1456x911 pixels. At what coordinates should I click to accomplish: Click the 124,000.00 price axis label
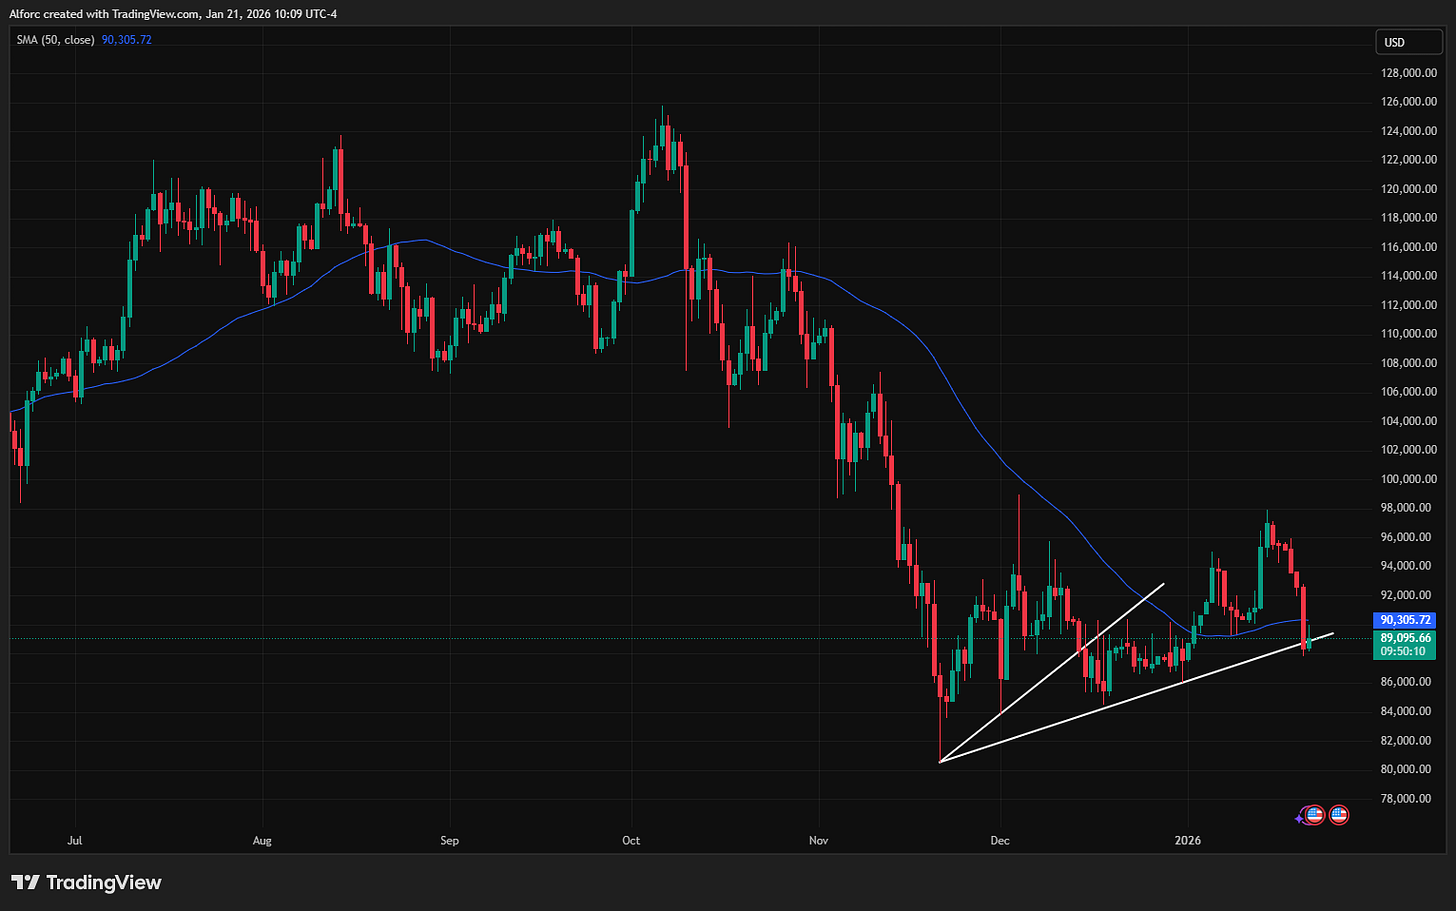pos(1409,131)
